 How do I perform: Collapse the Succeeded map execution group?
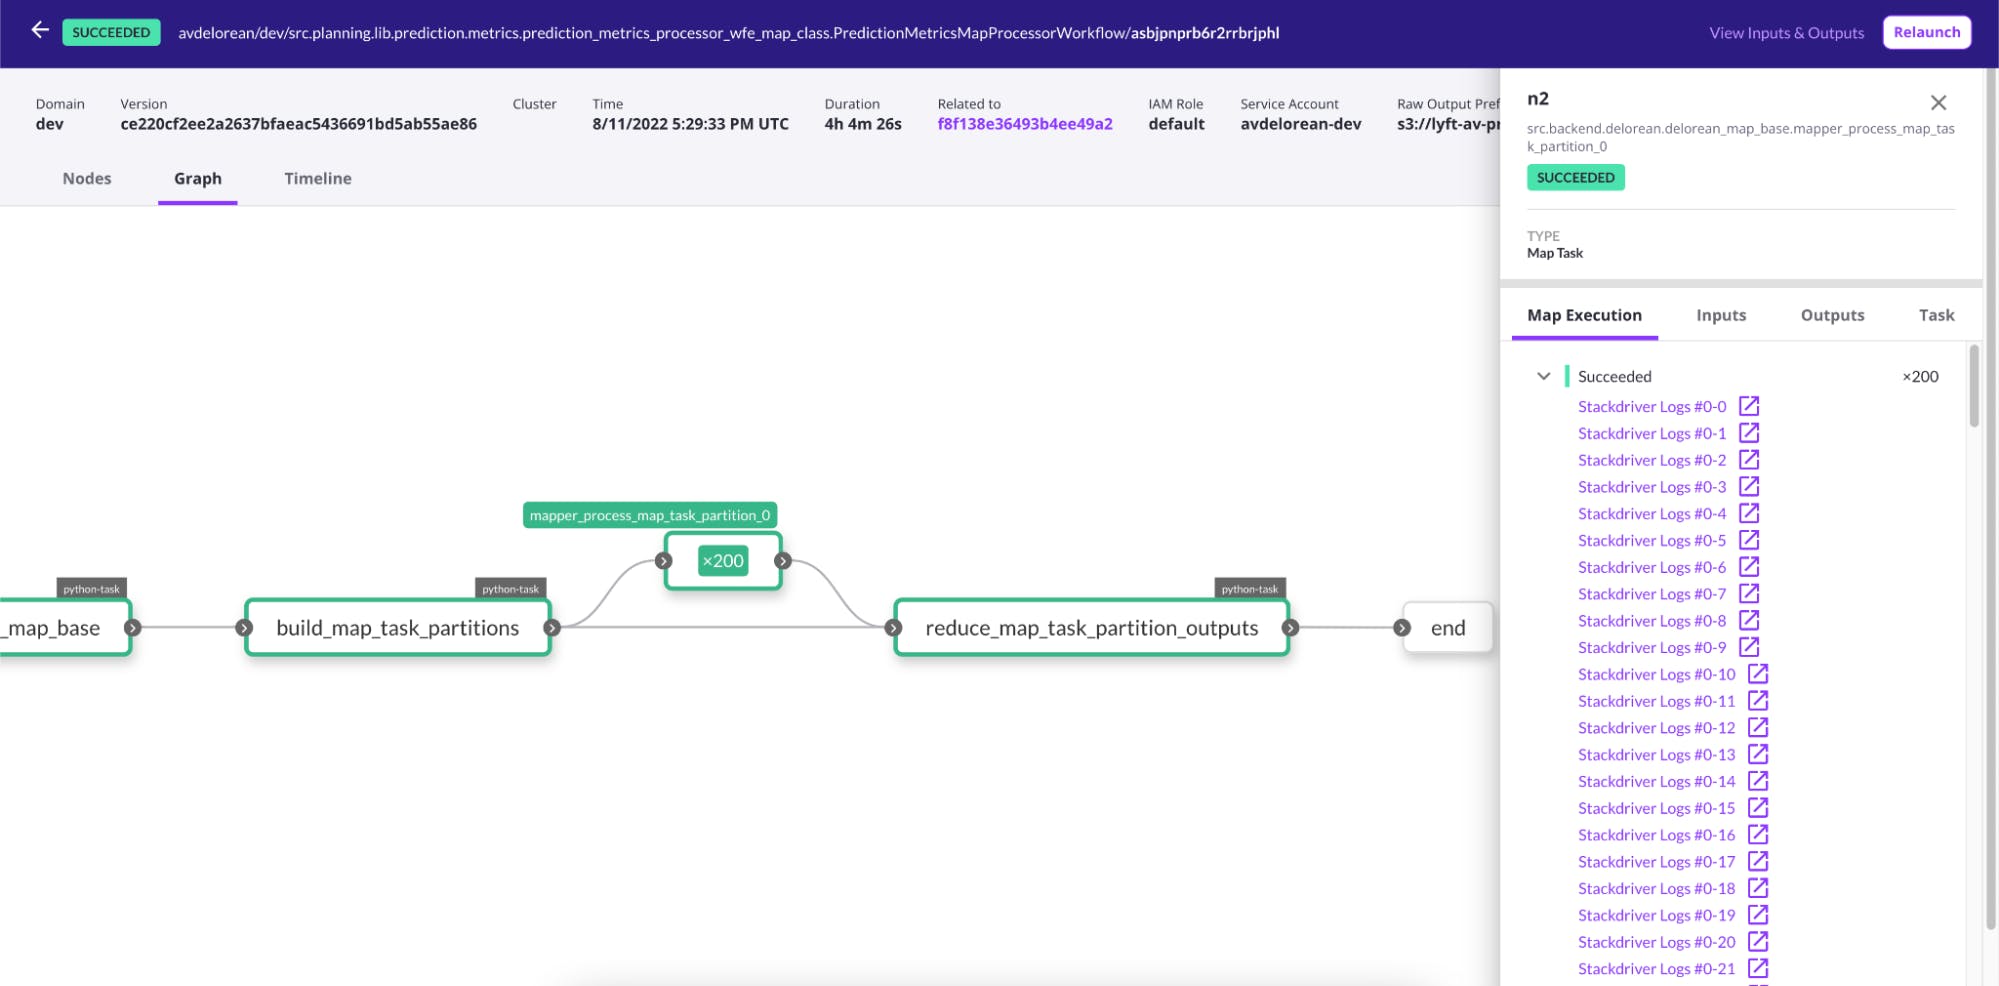[1542, 376]
